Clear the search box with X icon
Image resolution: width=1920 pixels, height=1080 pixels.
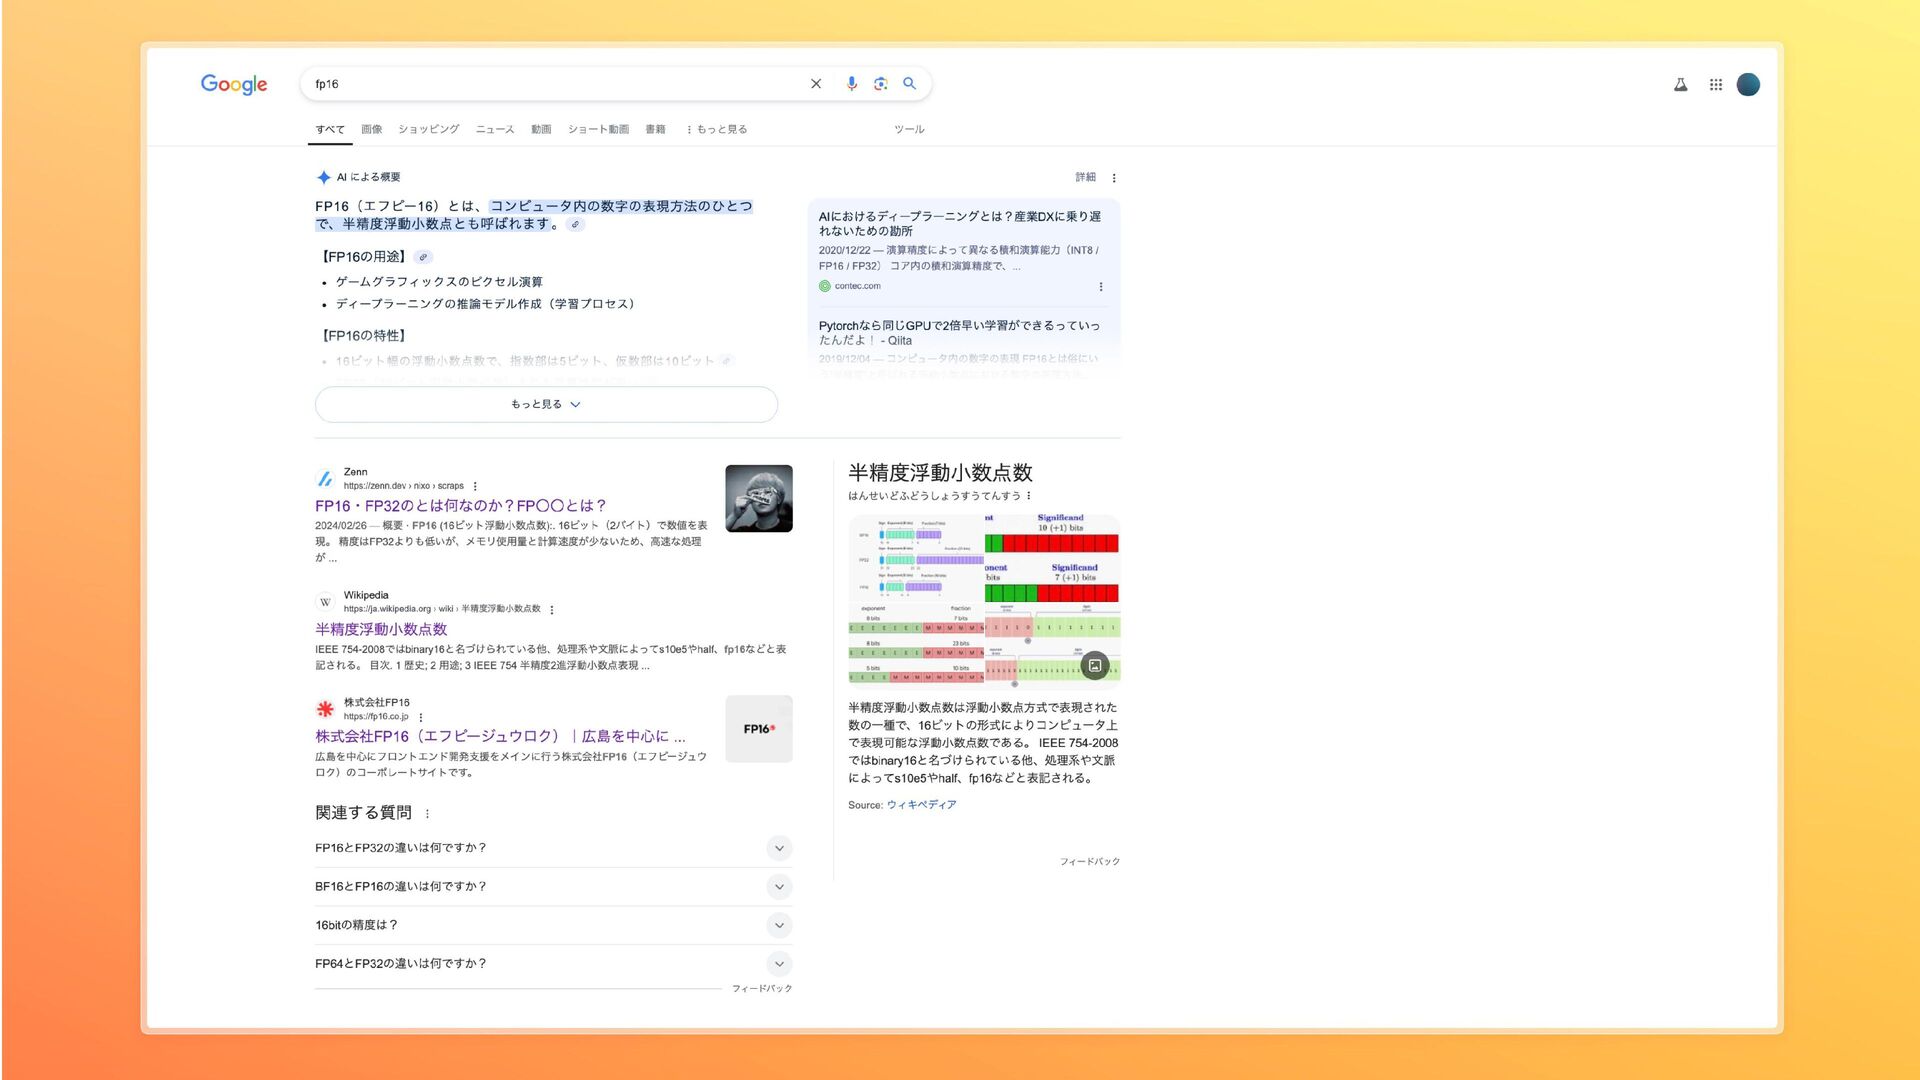[x=816, y=84]
